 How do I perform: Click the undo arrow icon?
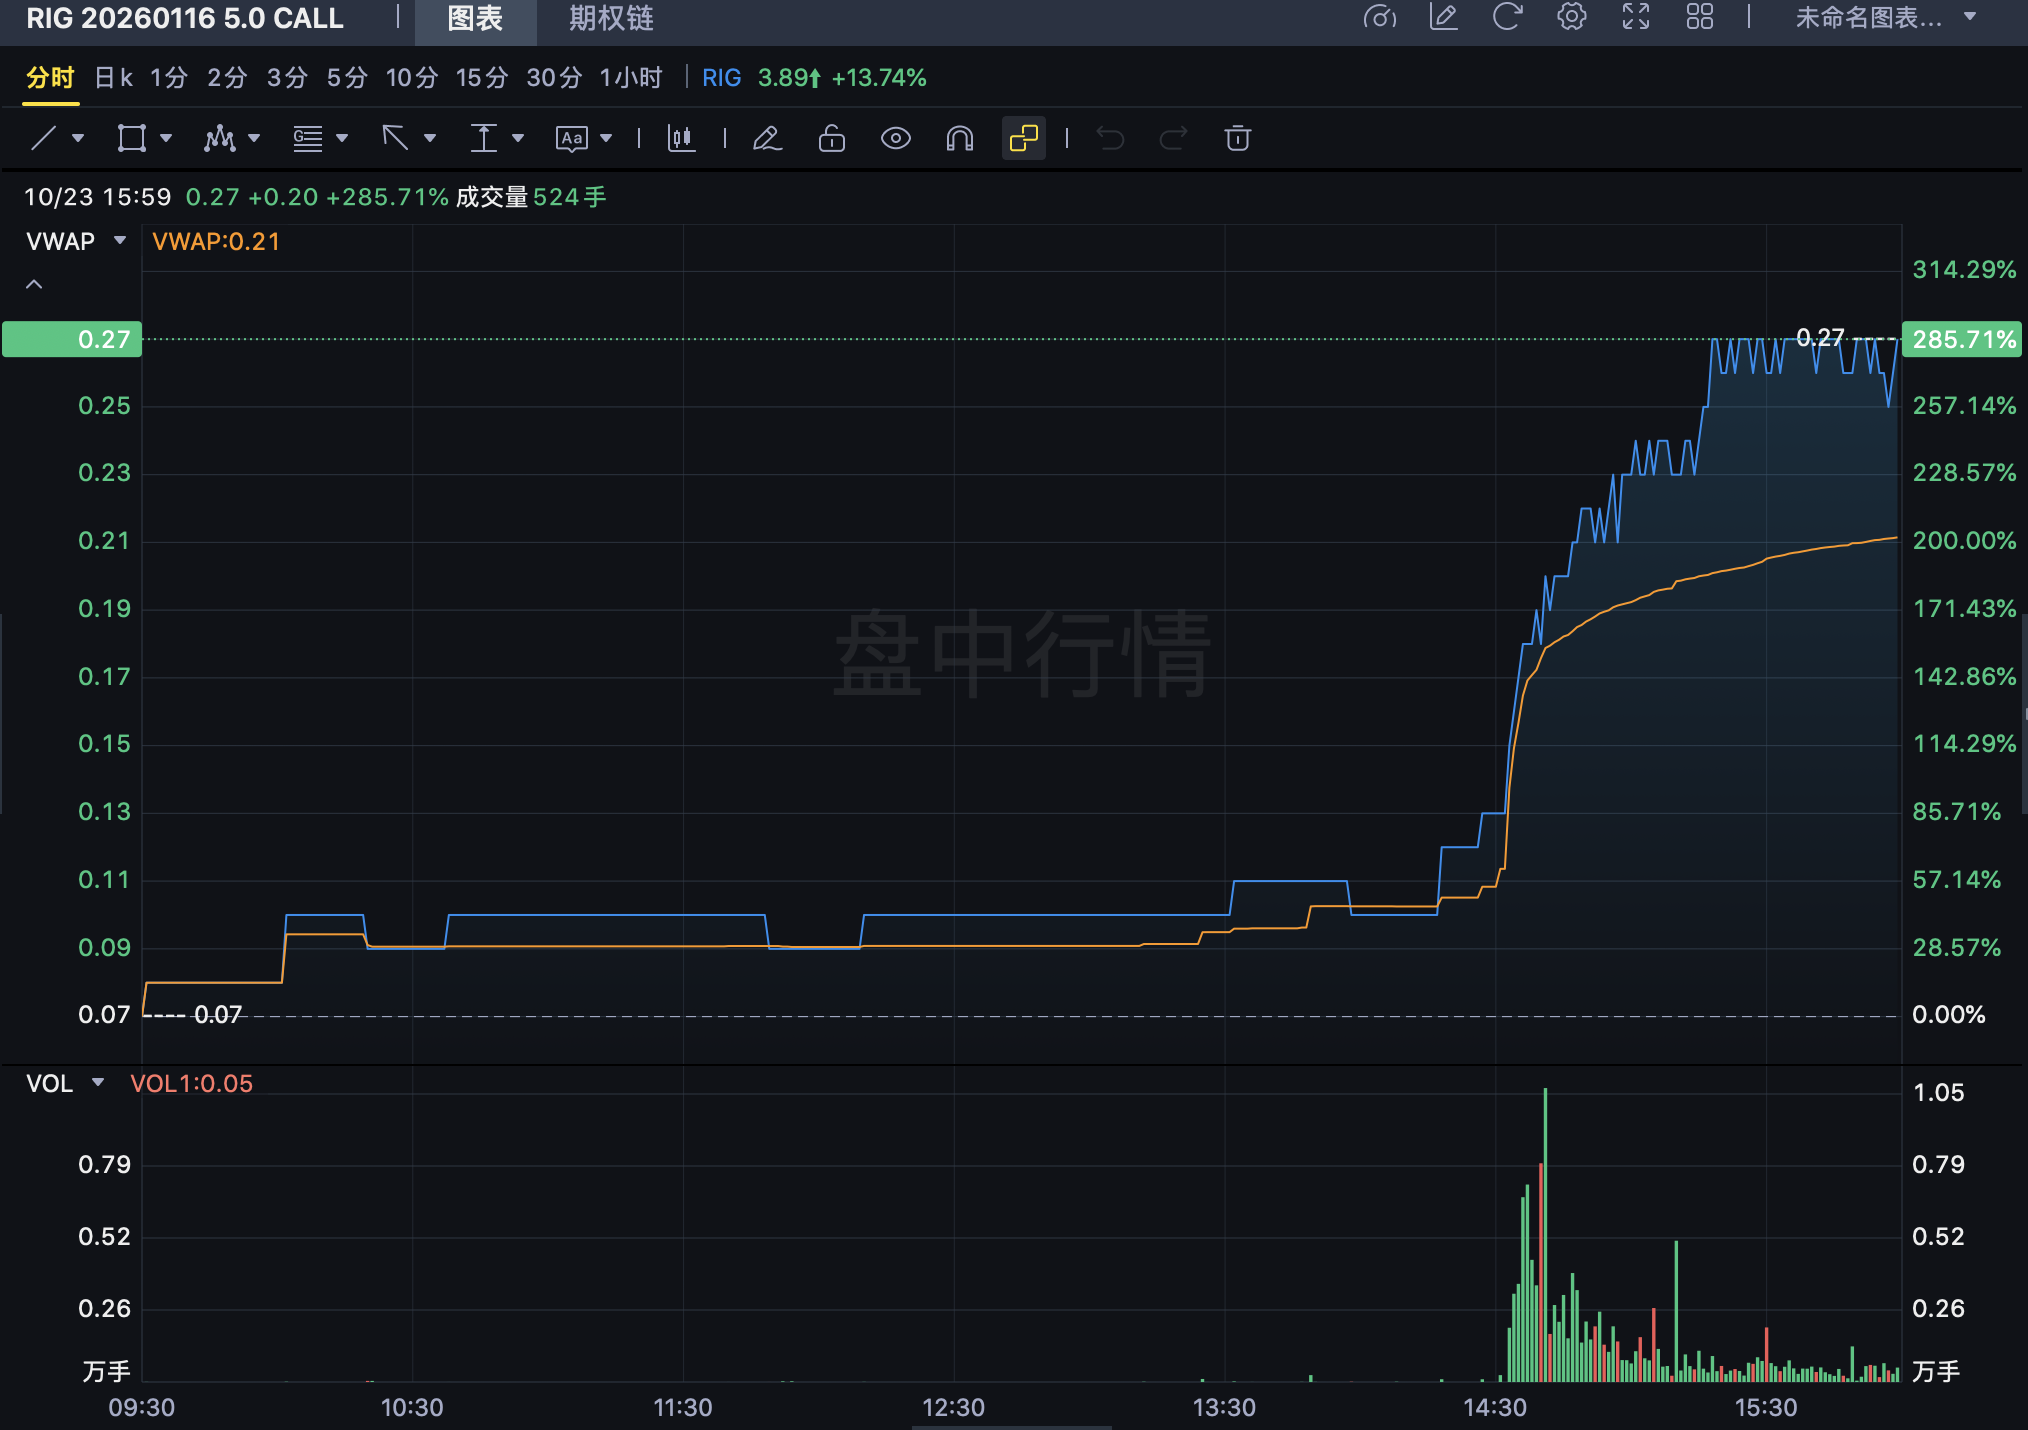[x=1110, y=138]
